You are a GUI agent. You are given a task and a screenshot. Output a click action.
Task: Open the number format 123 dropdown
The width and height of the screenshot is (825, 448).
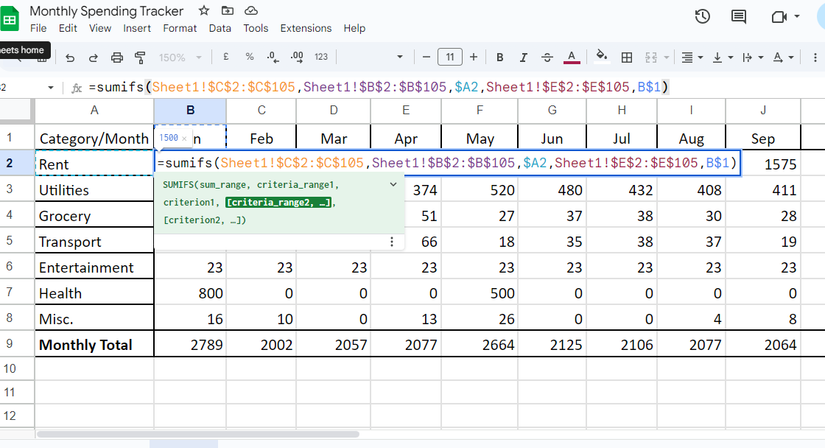coord(321,57)
